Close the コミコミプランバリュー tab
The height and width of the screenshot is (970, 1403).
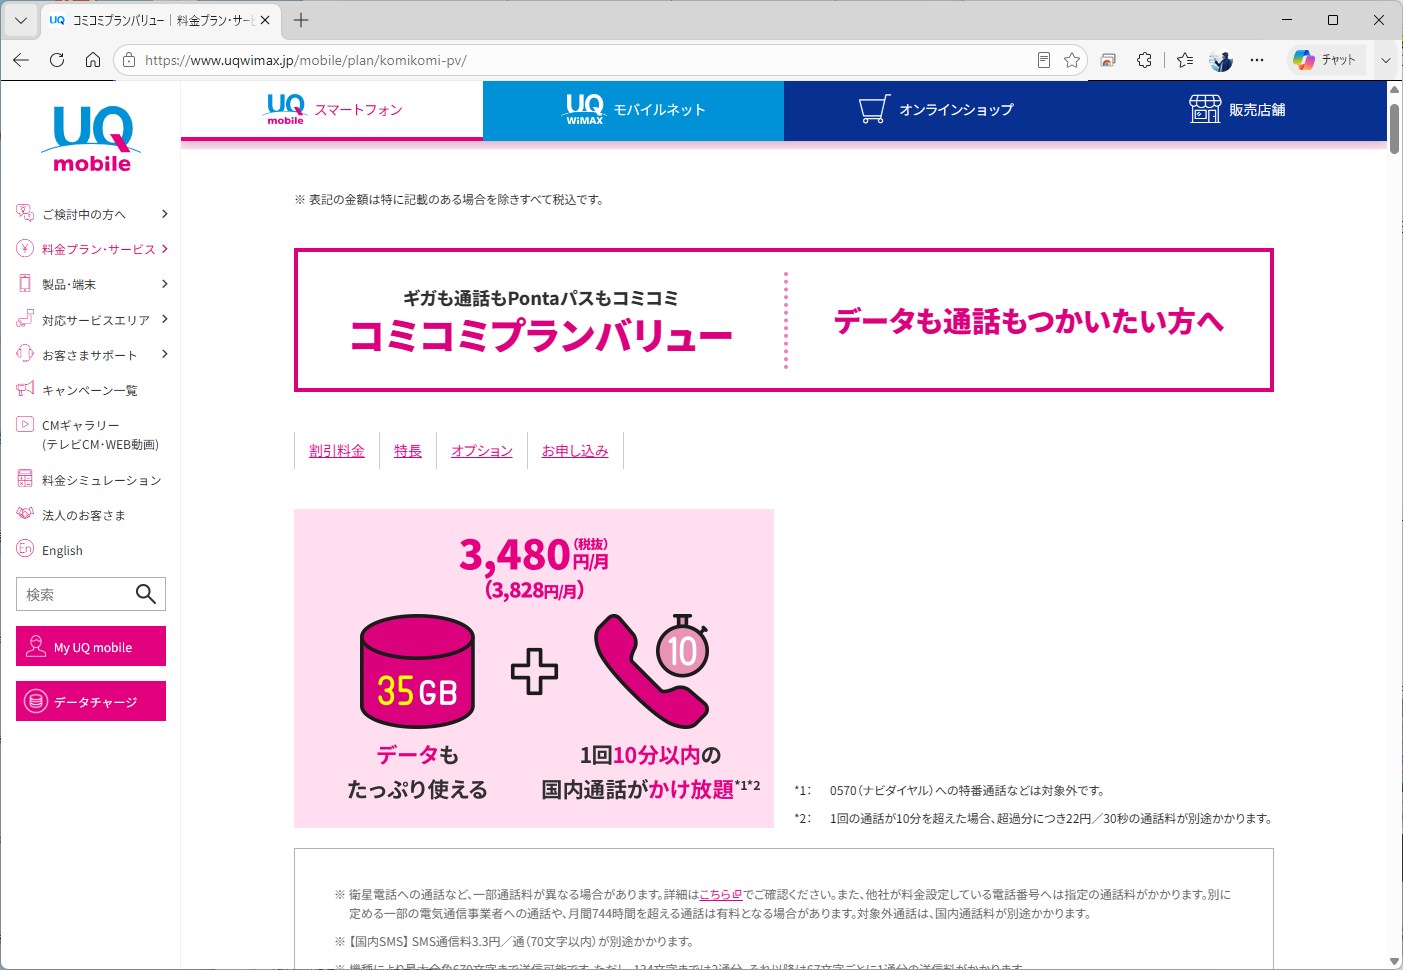[265, 20]
